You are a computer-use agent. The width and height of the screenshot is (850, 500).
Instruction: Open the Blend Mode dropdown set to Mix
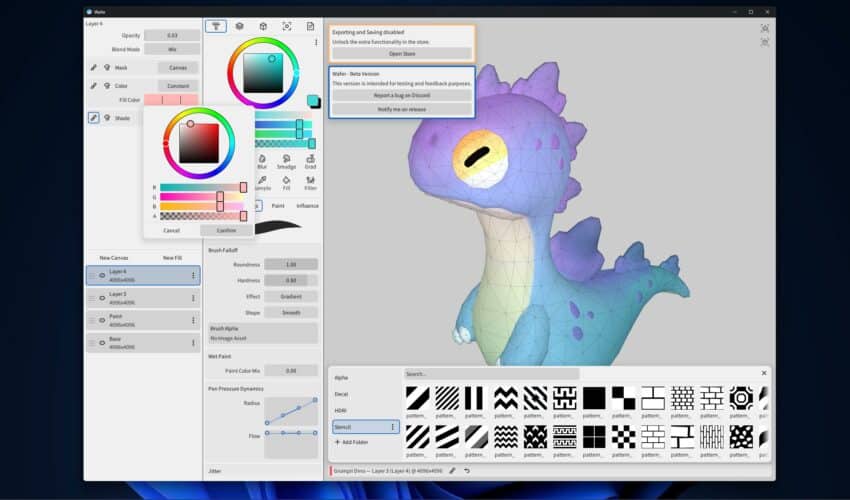172,48
